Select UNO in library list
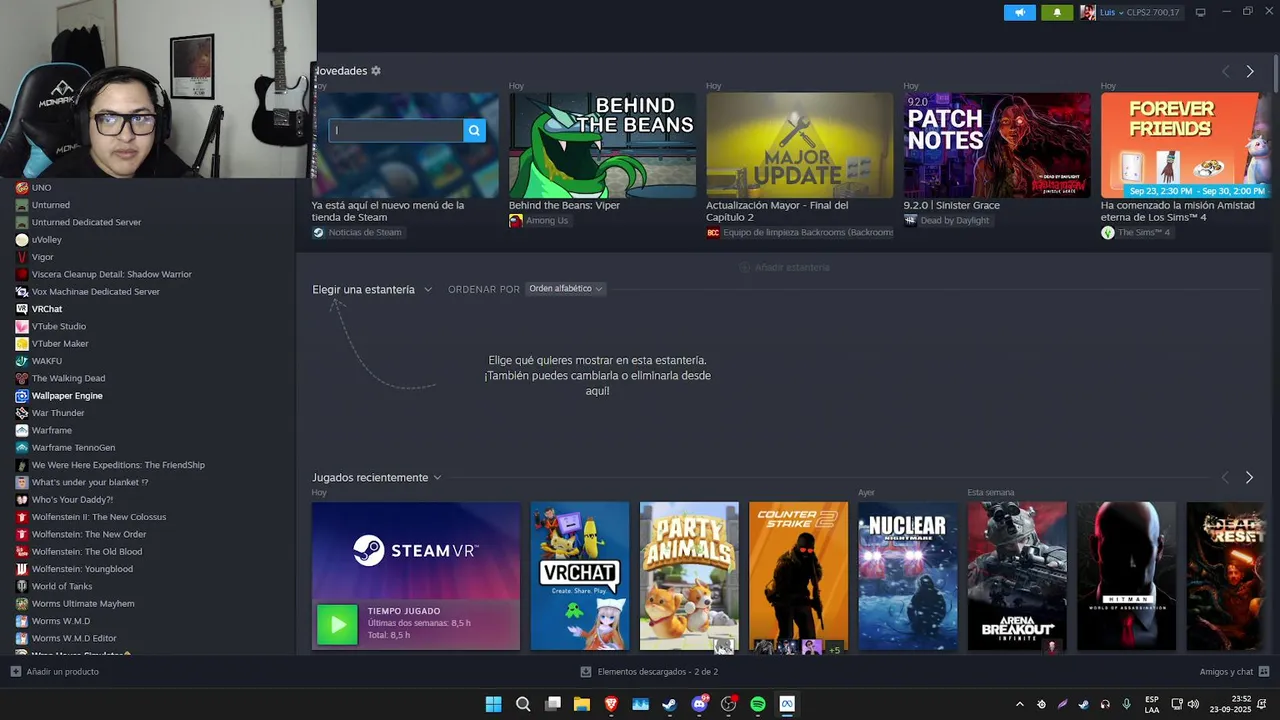 (x=41, y=187)
